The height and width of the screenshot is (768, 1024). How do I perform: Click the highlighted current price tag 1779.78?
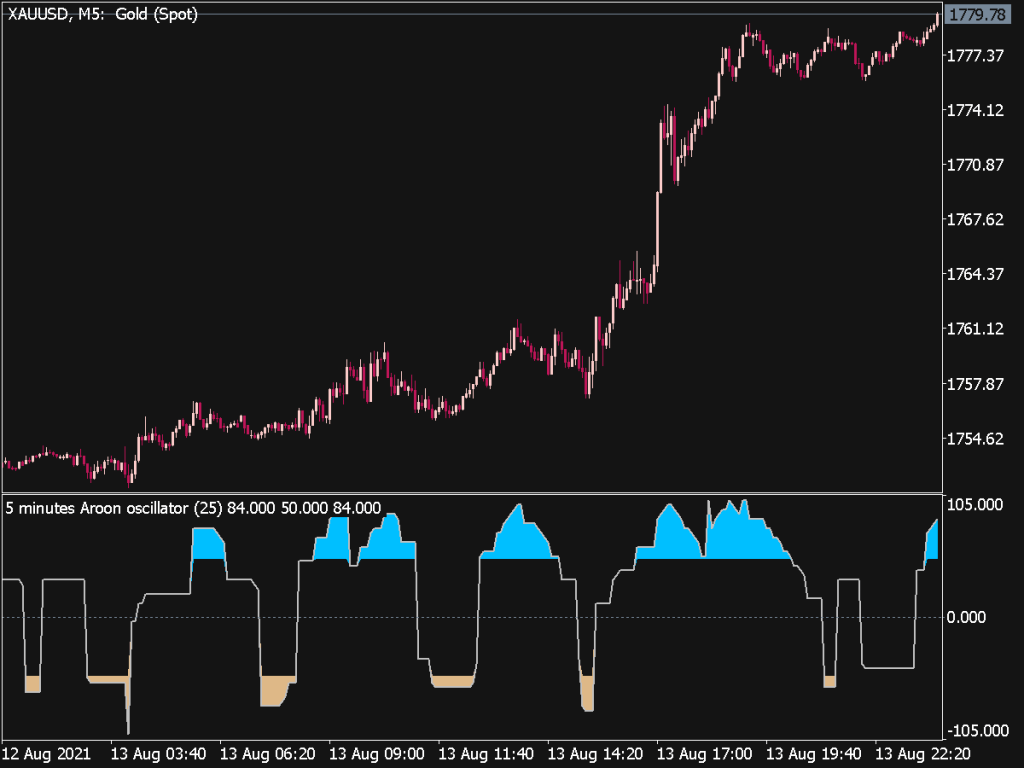(x=980, y=14)
